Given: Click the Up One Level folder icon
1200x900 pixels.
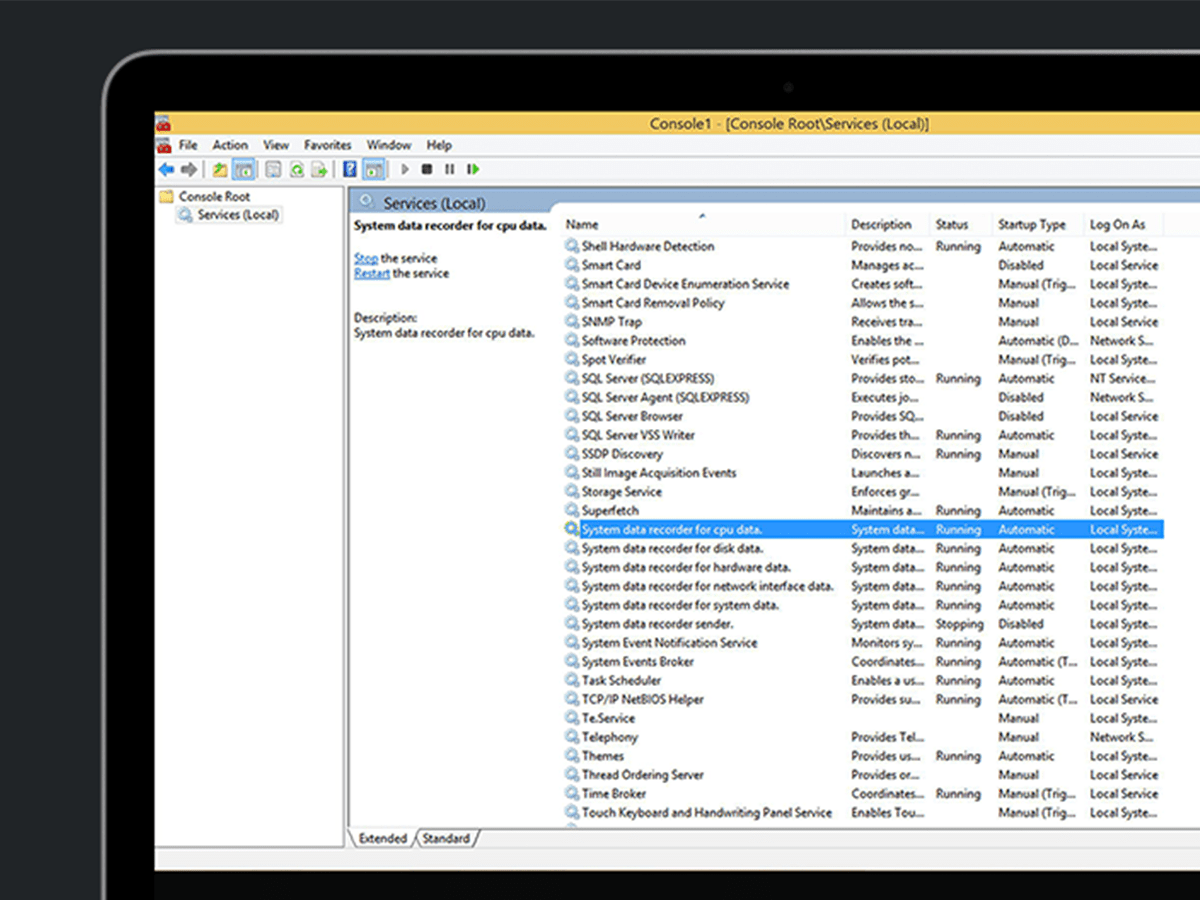Looking at the screenshot, I should coord(220,170).
